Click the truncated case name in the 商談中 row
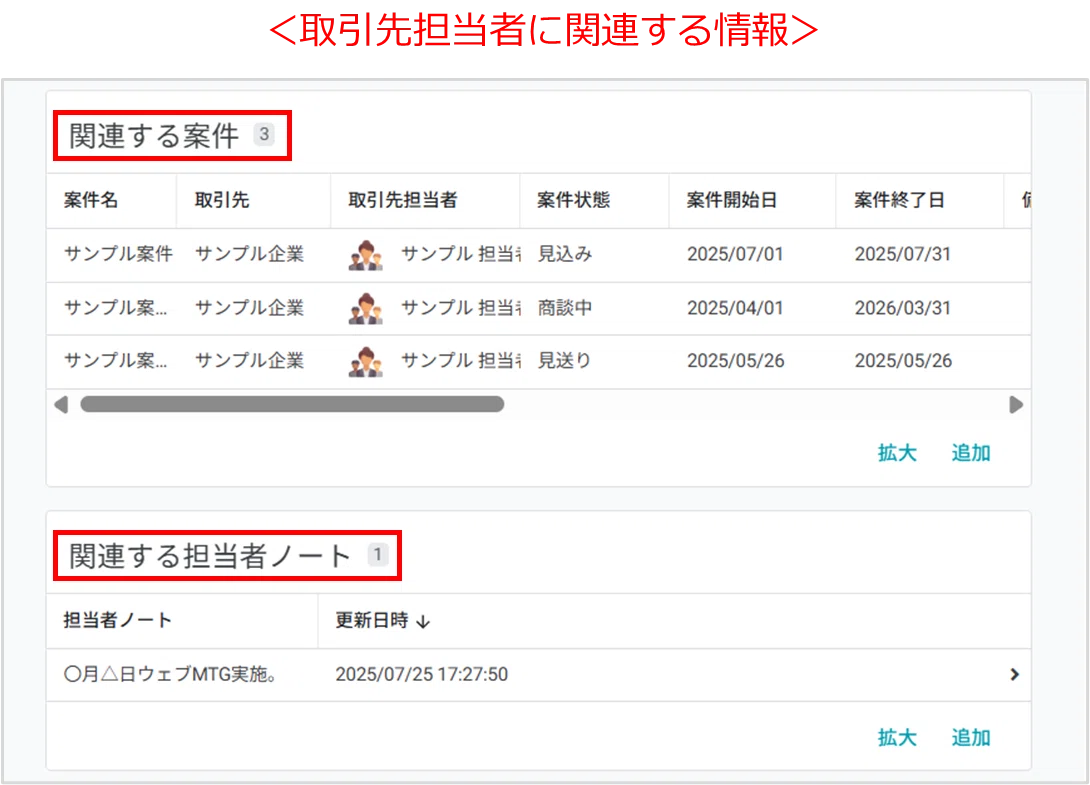Screen dimensions: 1090x785 [115, 308]
